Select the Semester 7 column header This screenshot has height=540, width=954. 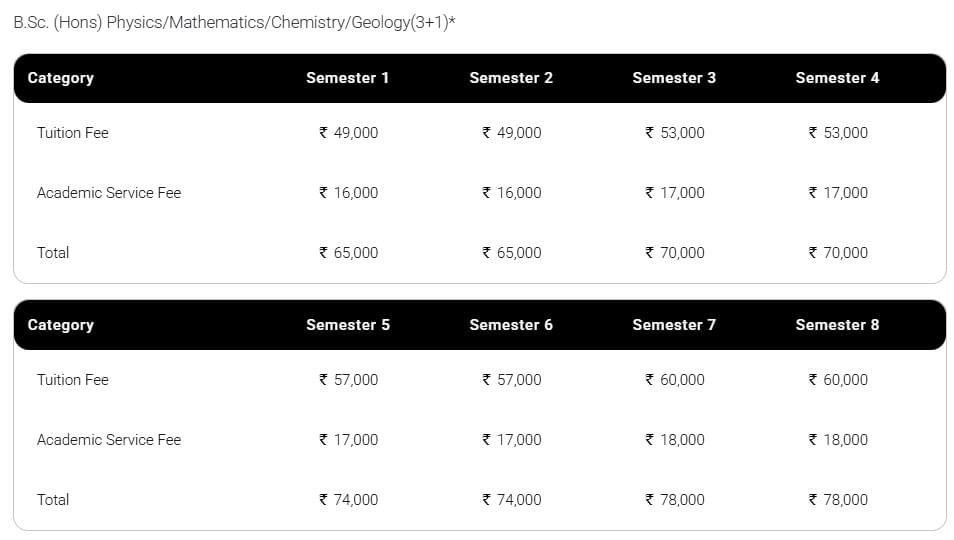[673, 325]
